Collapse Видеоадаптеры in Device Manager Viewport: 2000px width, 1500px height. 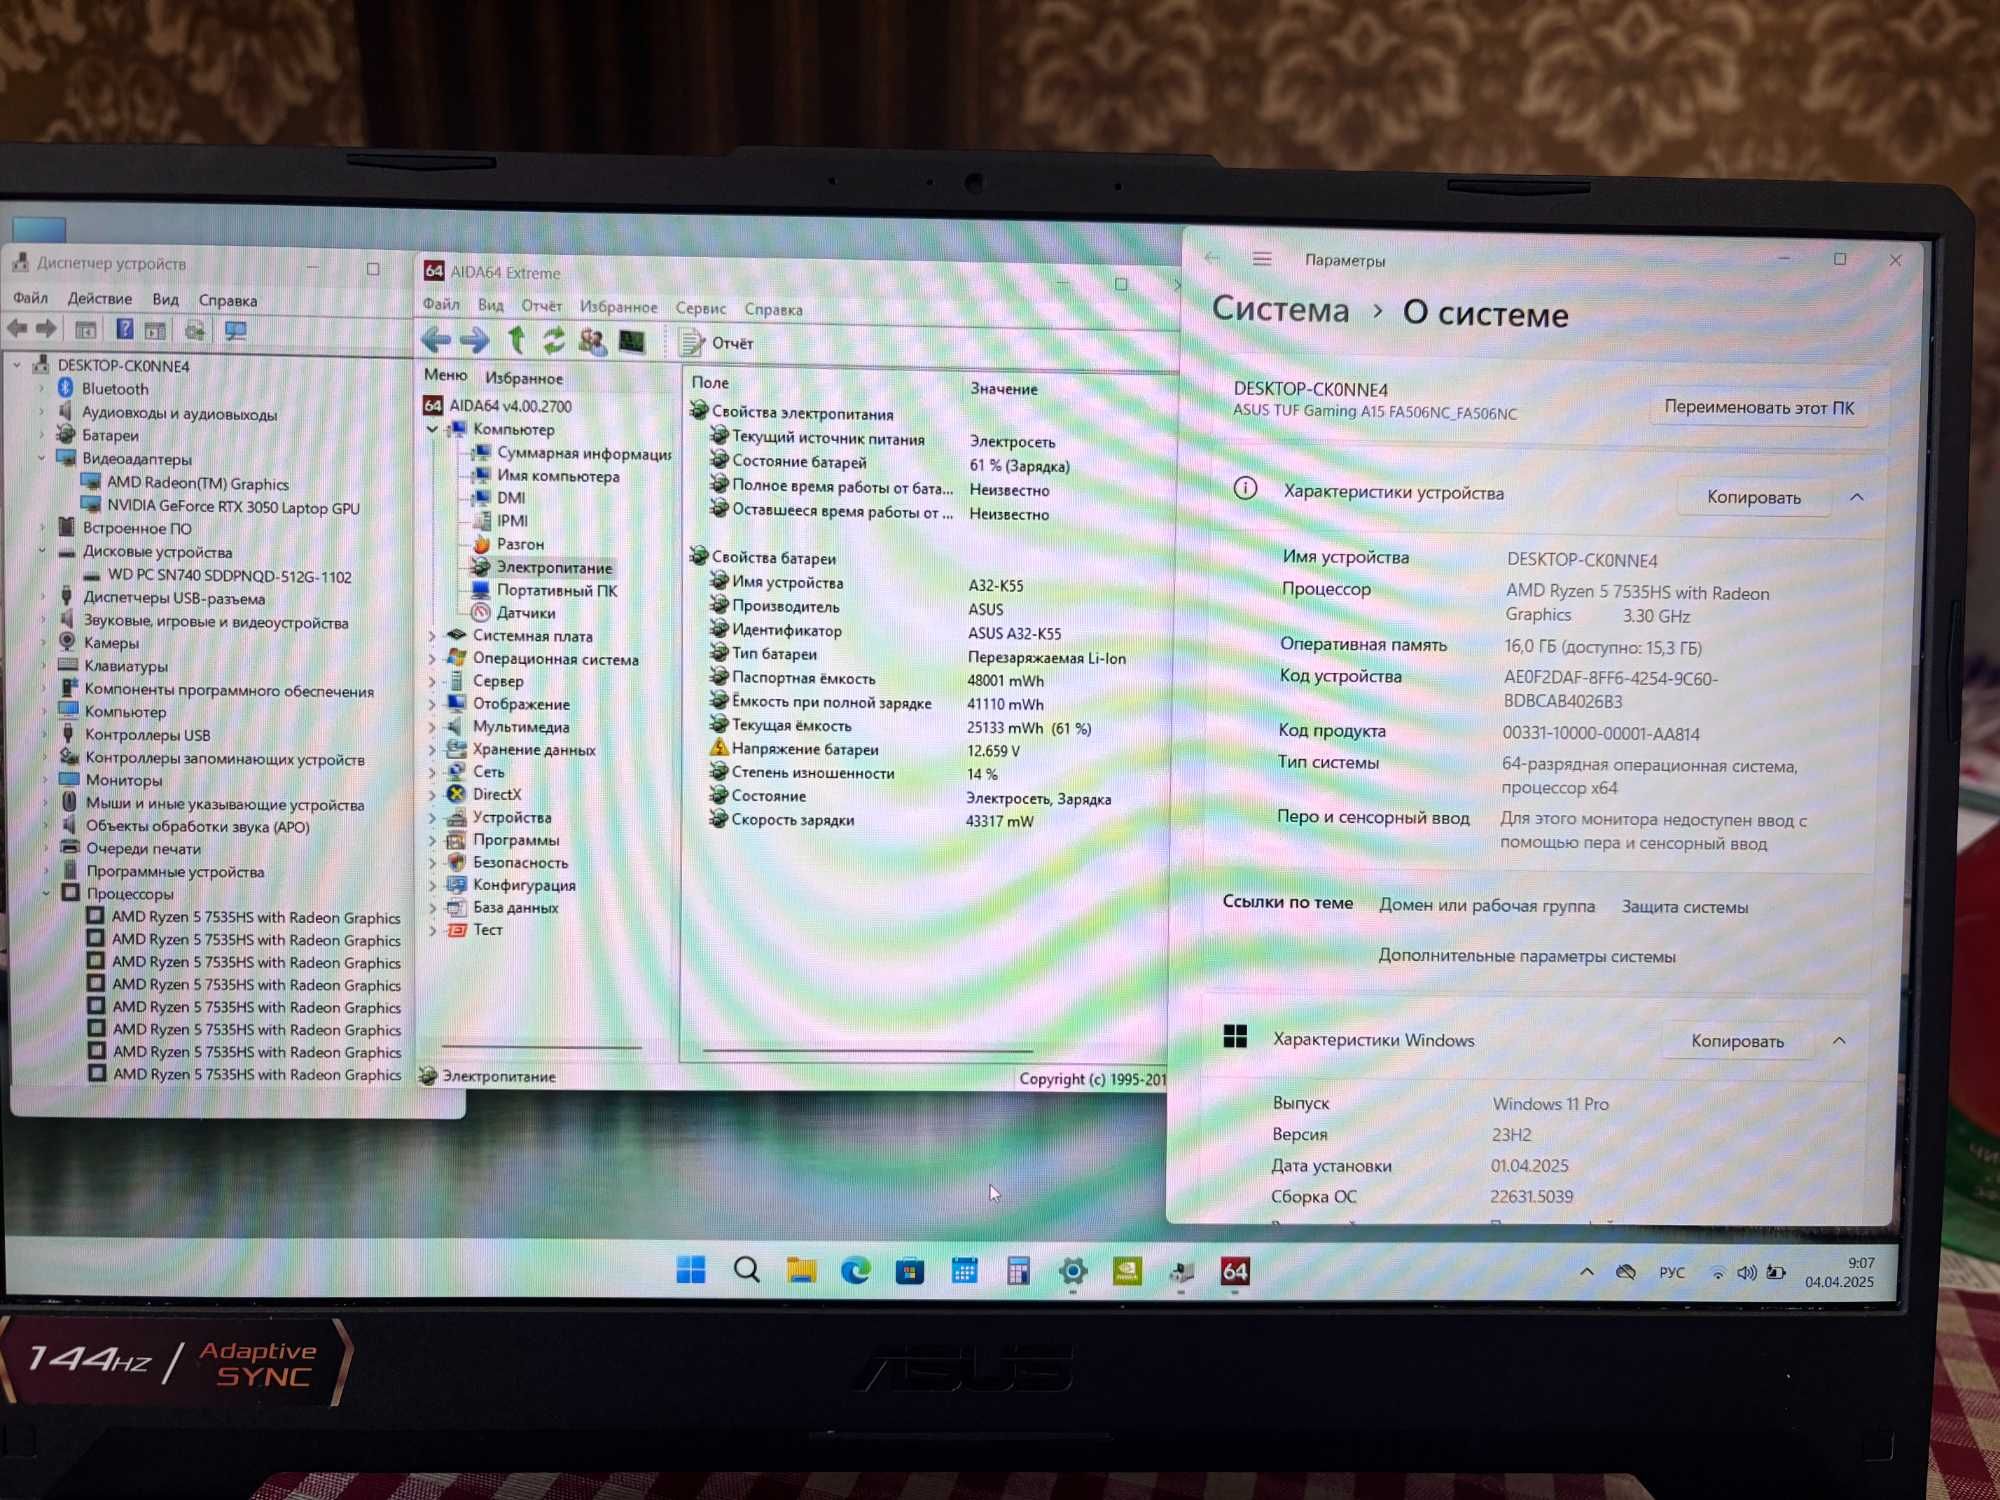pyautogui.click(x=42, y=458)
